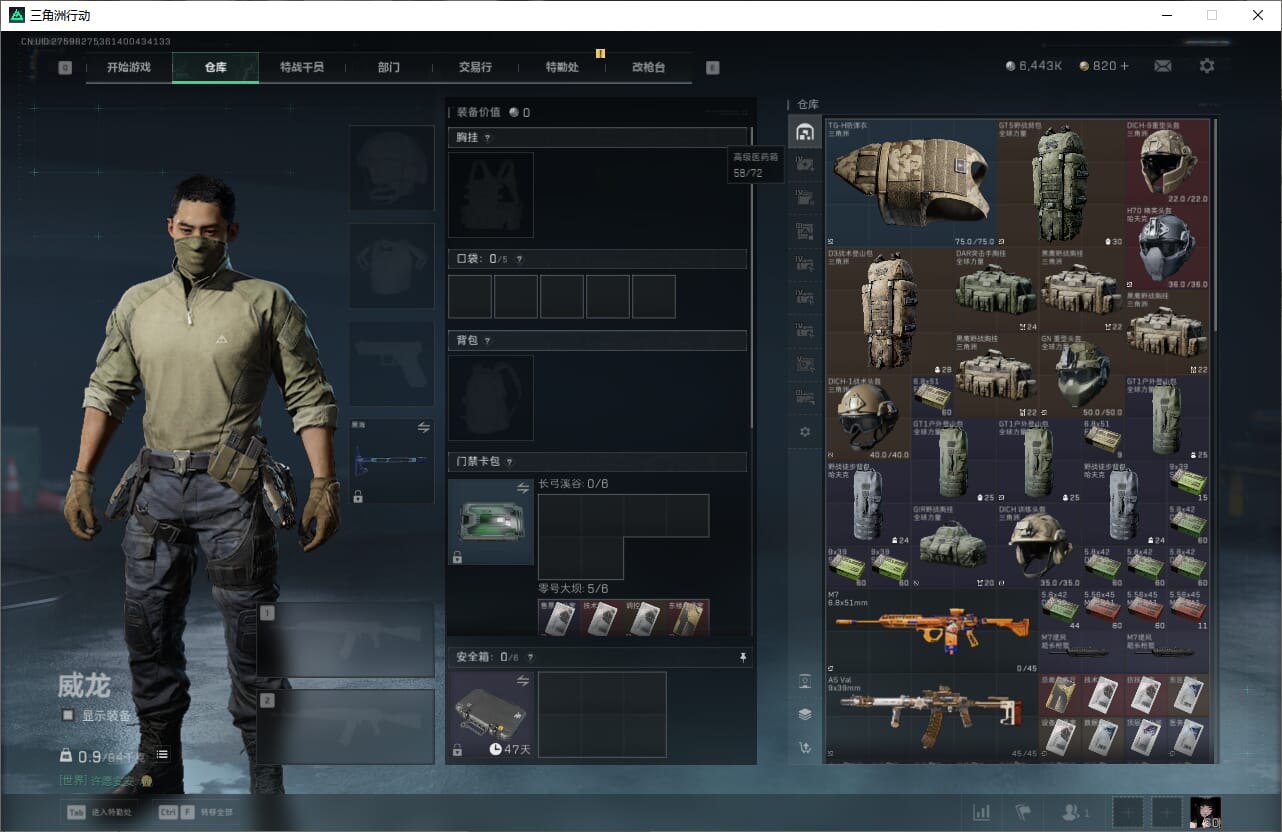Image resolution: width=1282 pixels, height=832 pixels.
Task: Show help for 门禁卡包 section
Action: pyautogui.click(x=509, y=462)
